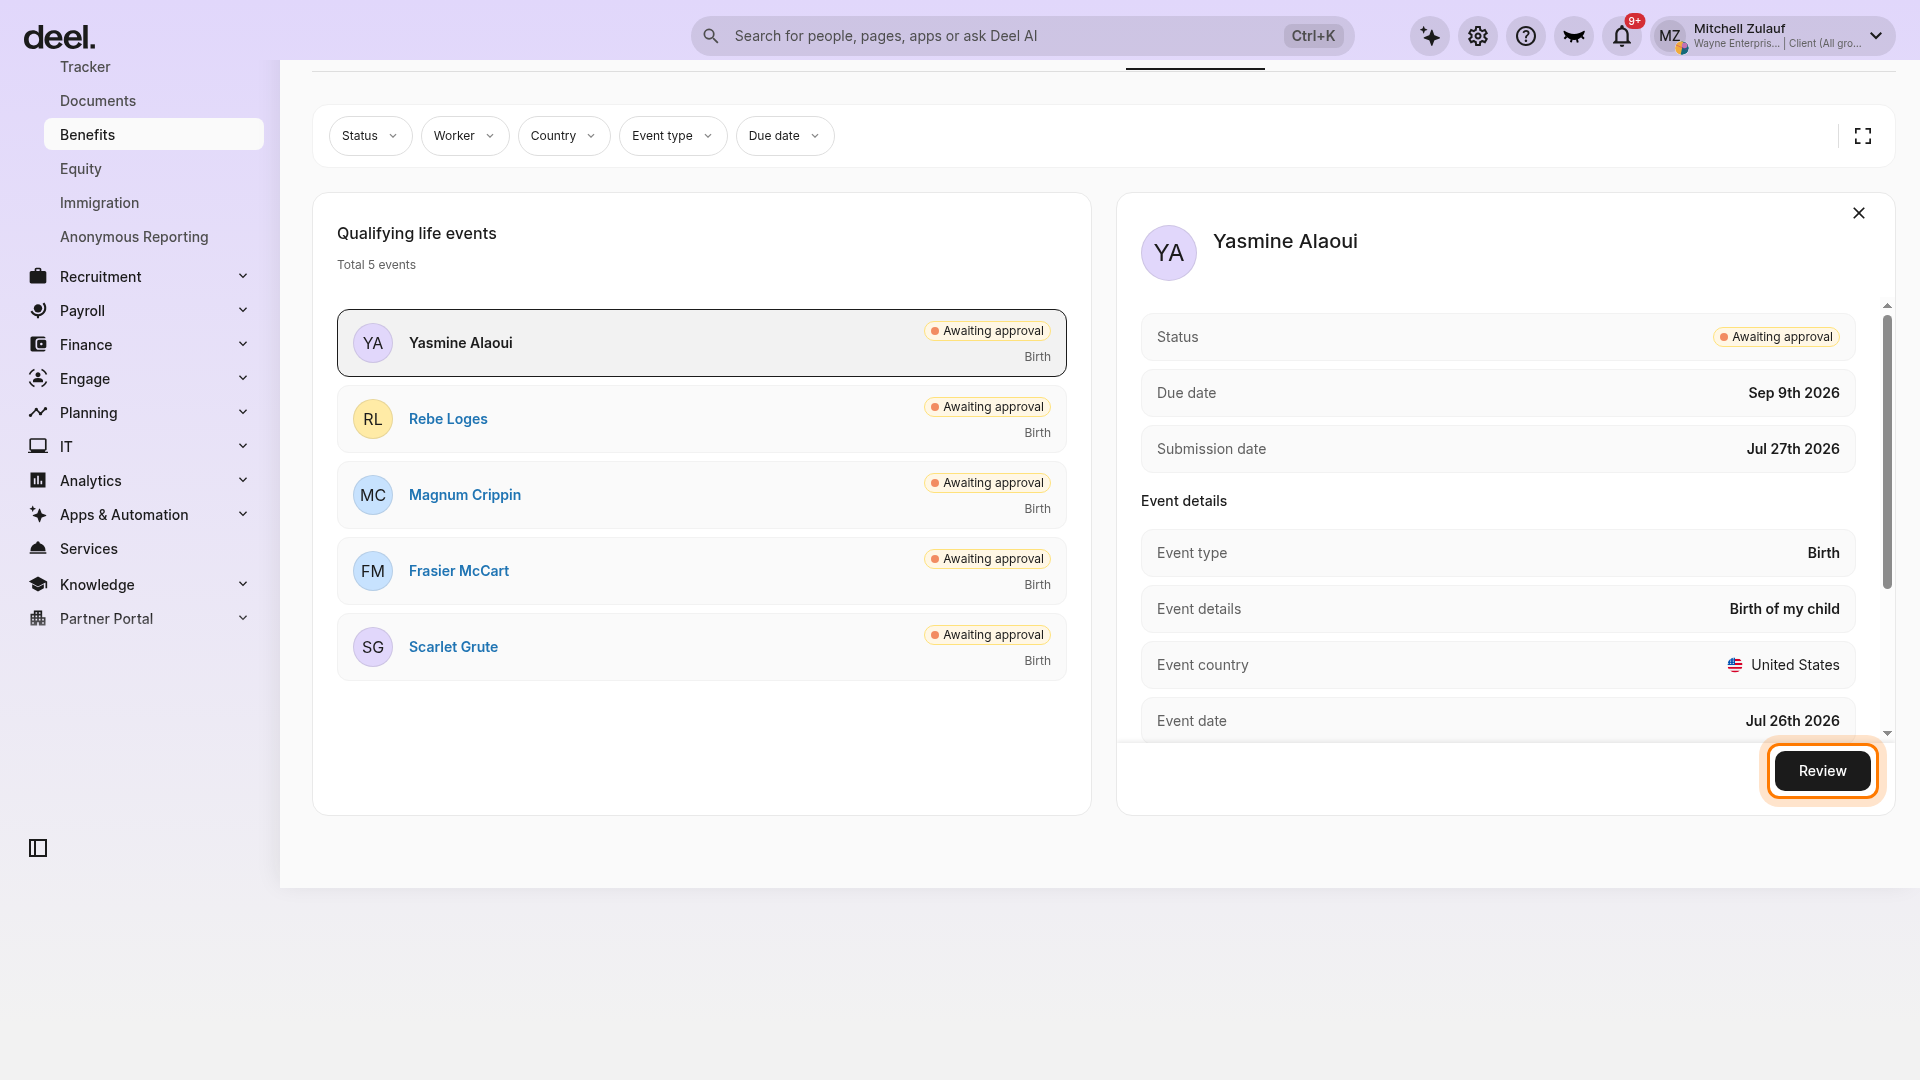Click Magnum Crippin's MC avatar
The image size is (1920, 1080).
[373, 495]
